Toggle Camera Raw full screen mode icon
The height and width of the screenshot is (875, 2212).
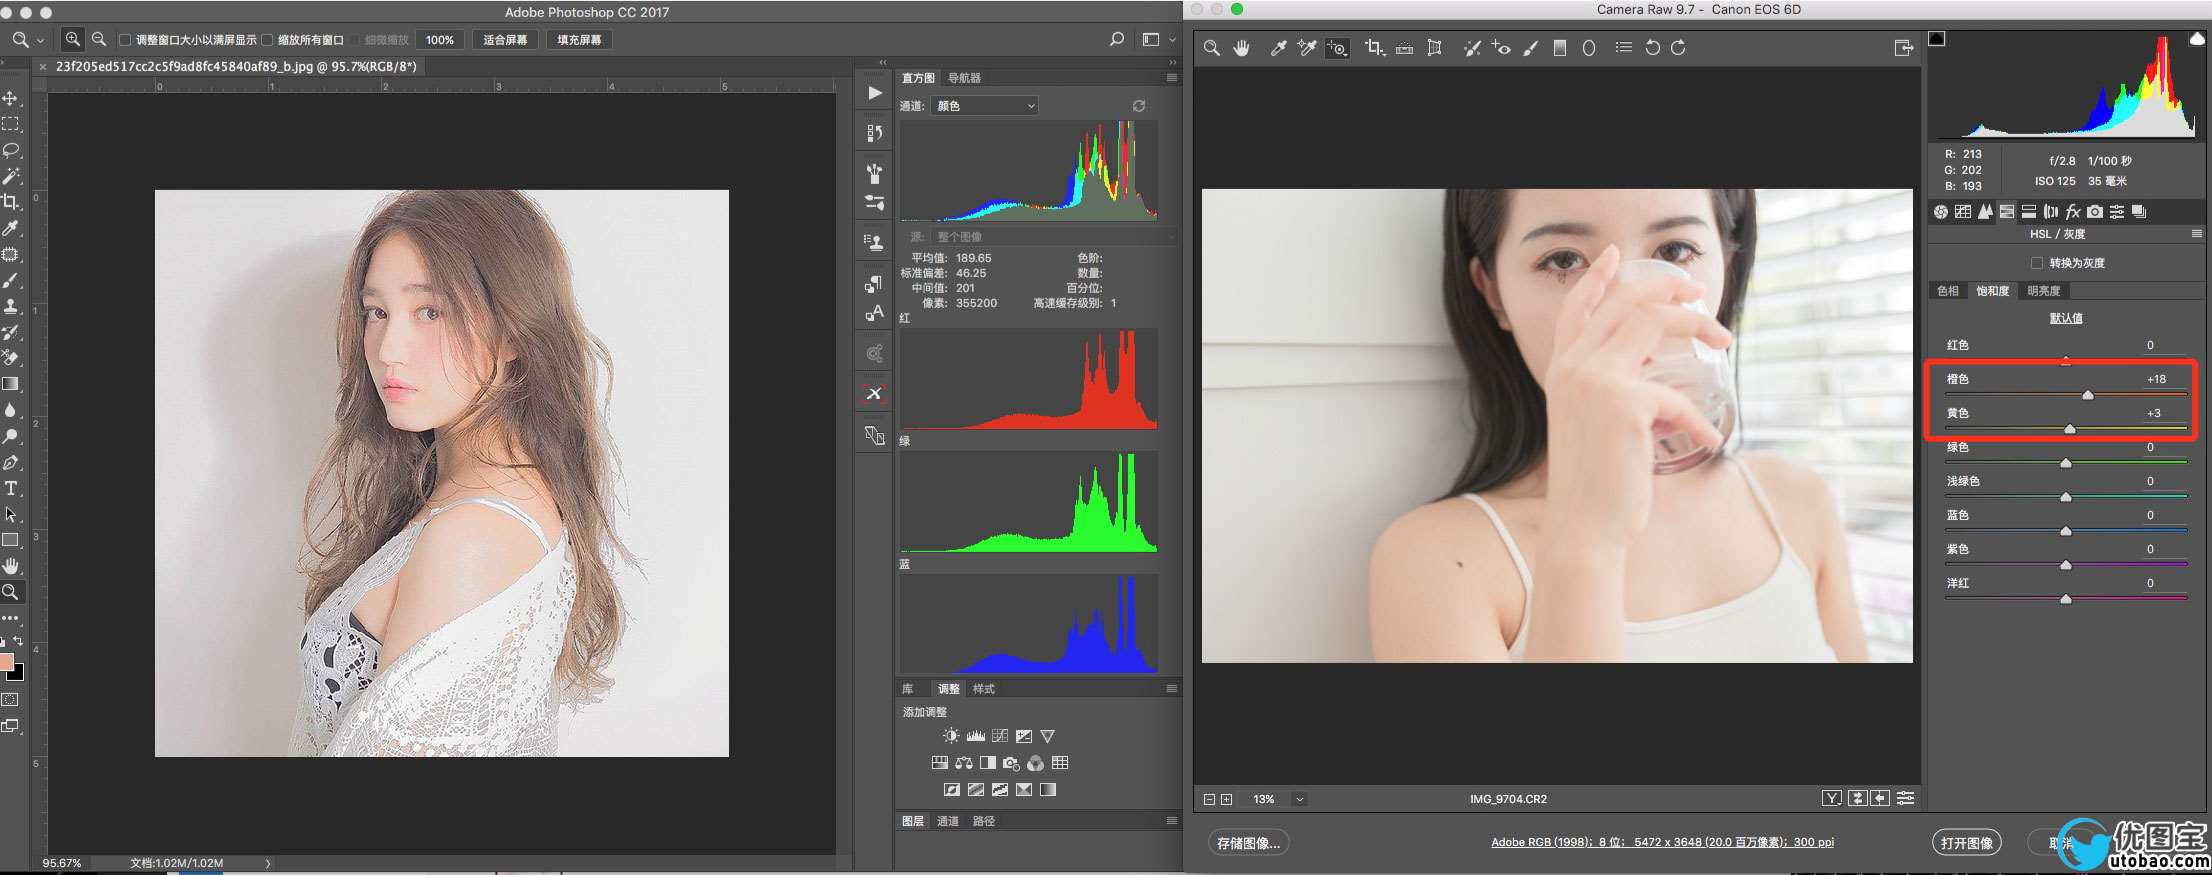[1903, 48]
